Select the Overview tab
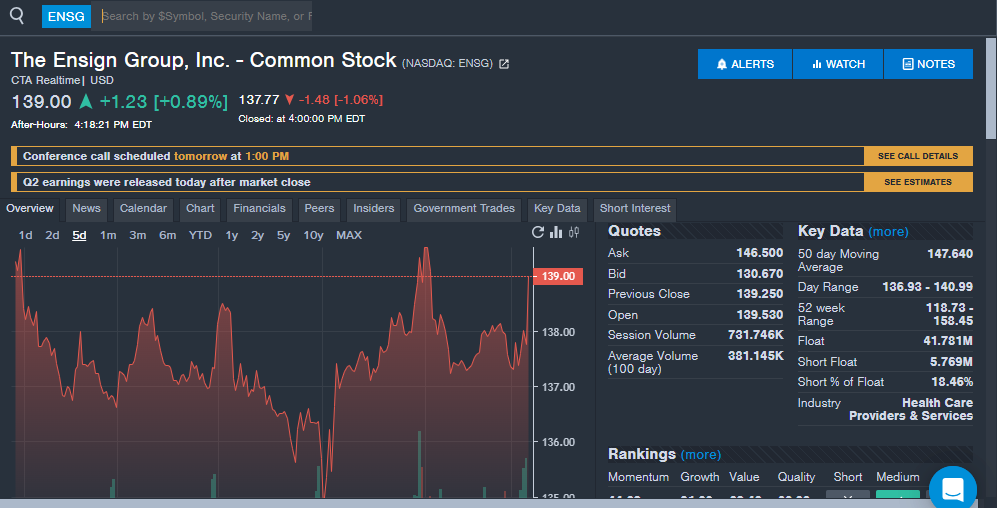The width and height of the screenshot is (997, 508). click(x=30, y=209)
